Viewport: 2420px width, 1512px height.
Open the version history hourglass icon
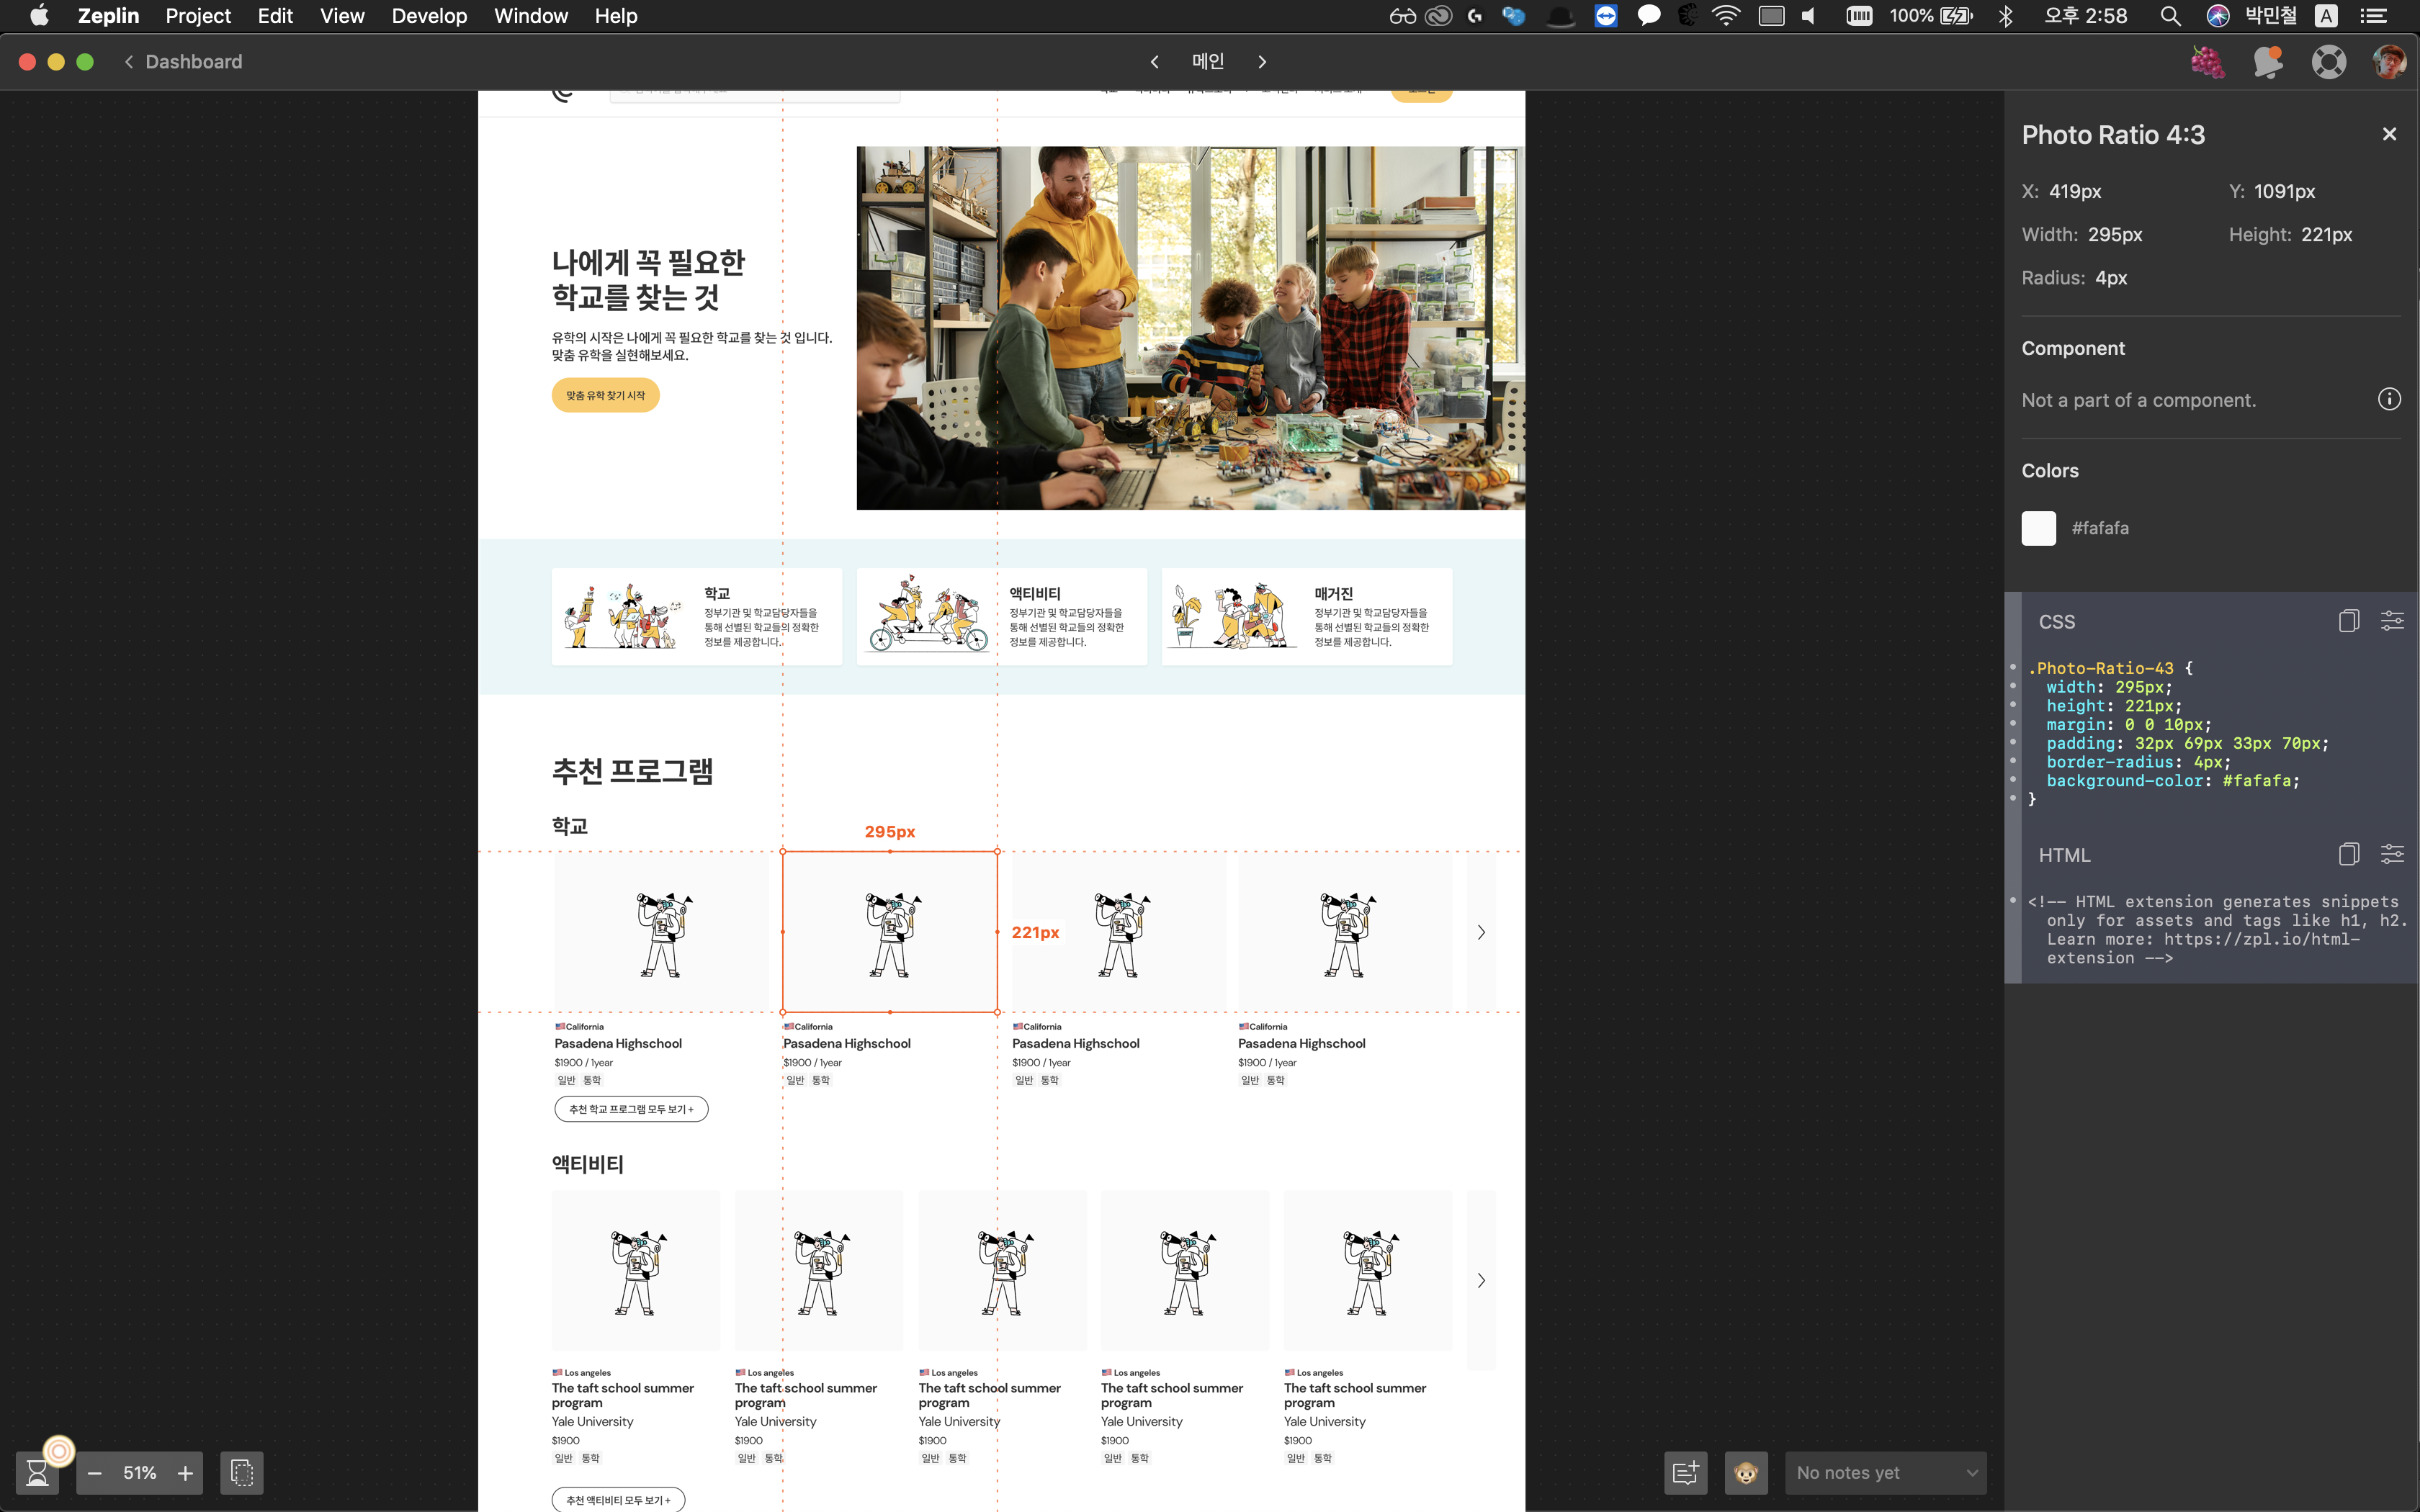tap(37, 1472)
